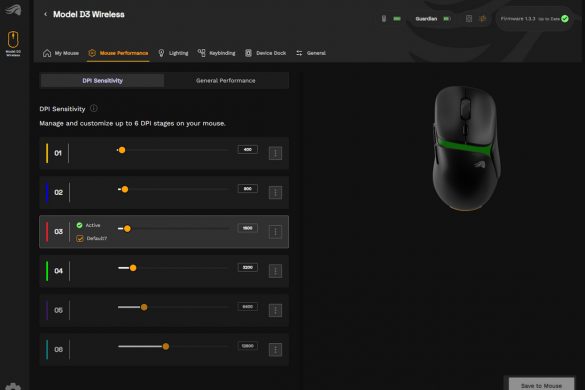Switch to the Lighting tab
585x390 pixels.
173,53
